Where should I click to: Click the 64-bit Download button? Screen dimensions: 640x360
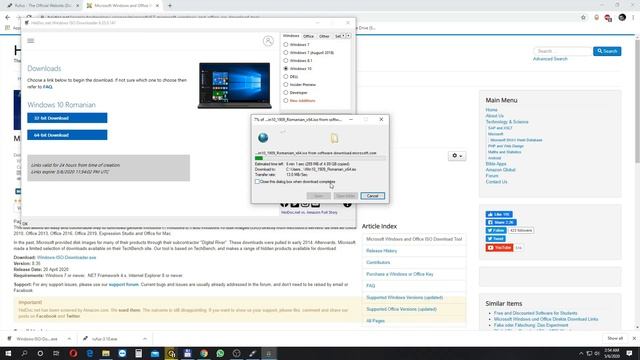tap(67, 135)
